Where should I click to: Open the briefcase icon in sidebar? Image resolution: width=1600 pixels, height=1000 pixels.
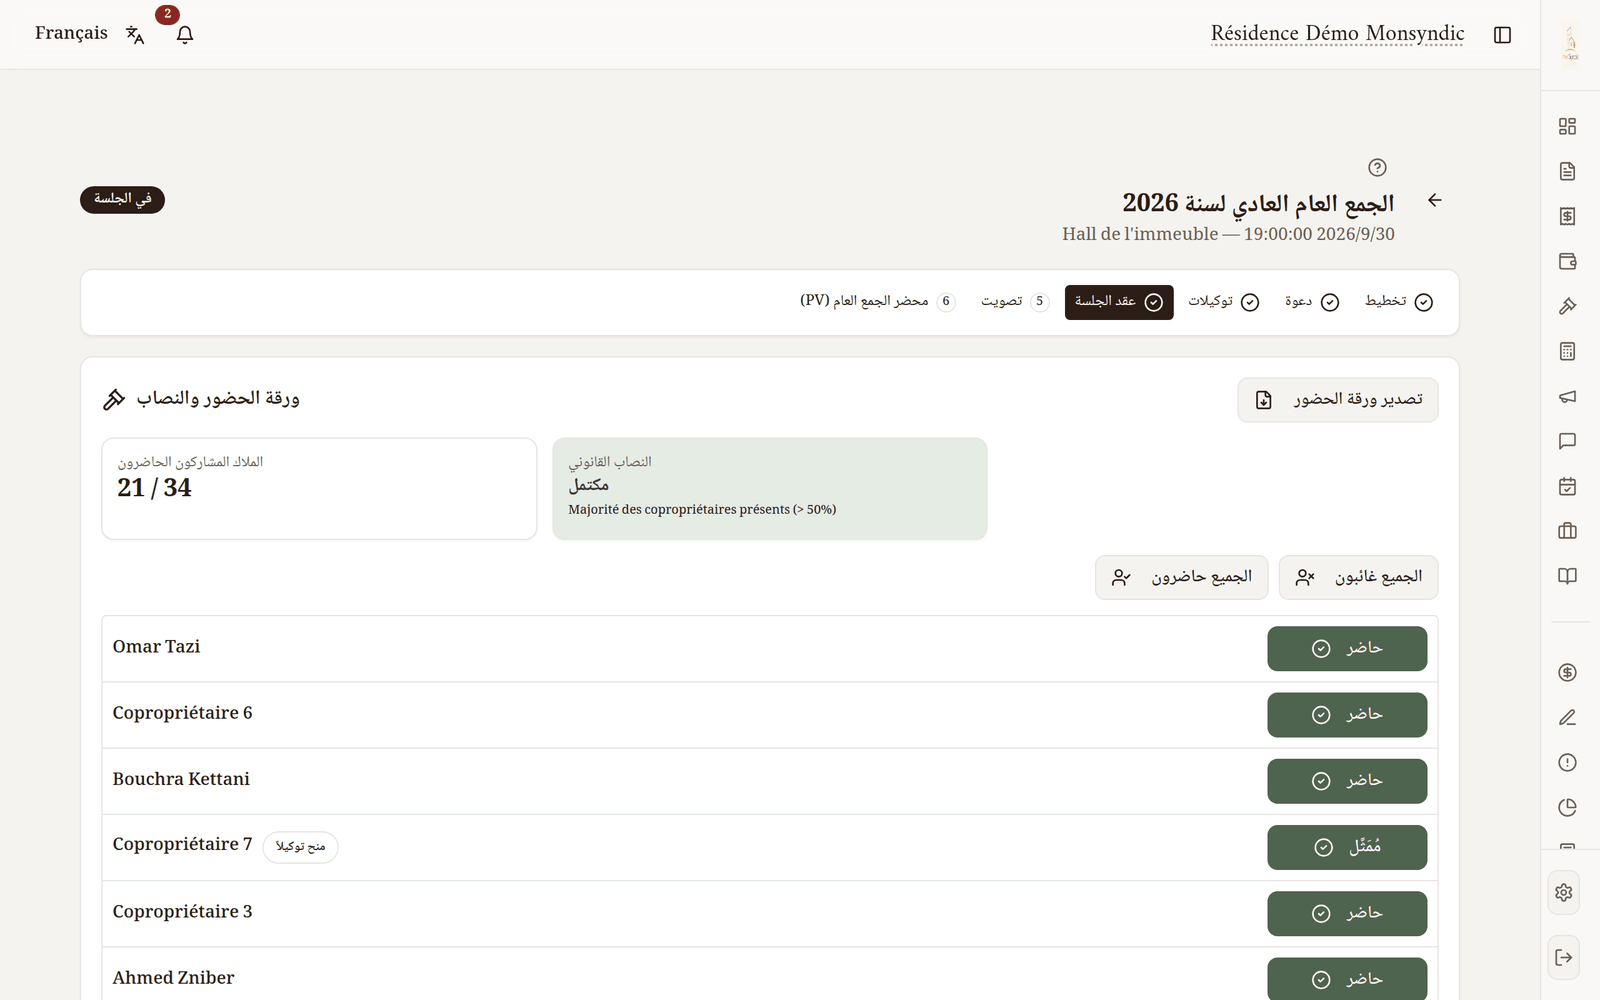tap(1567, 531)
